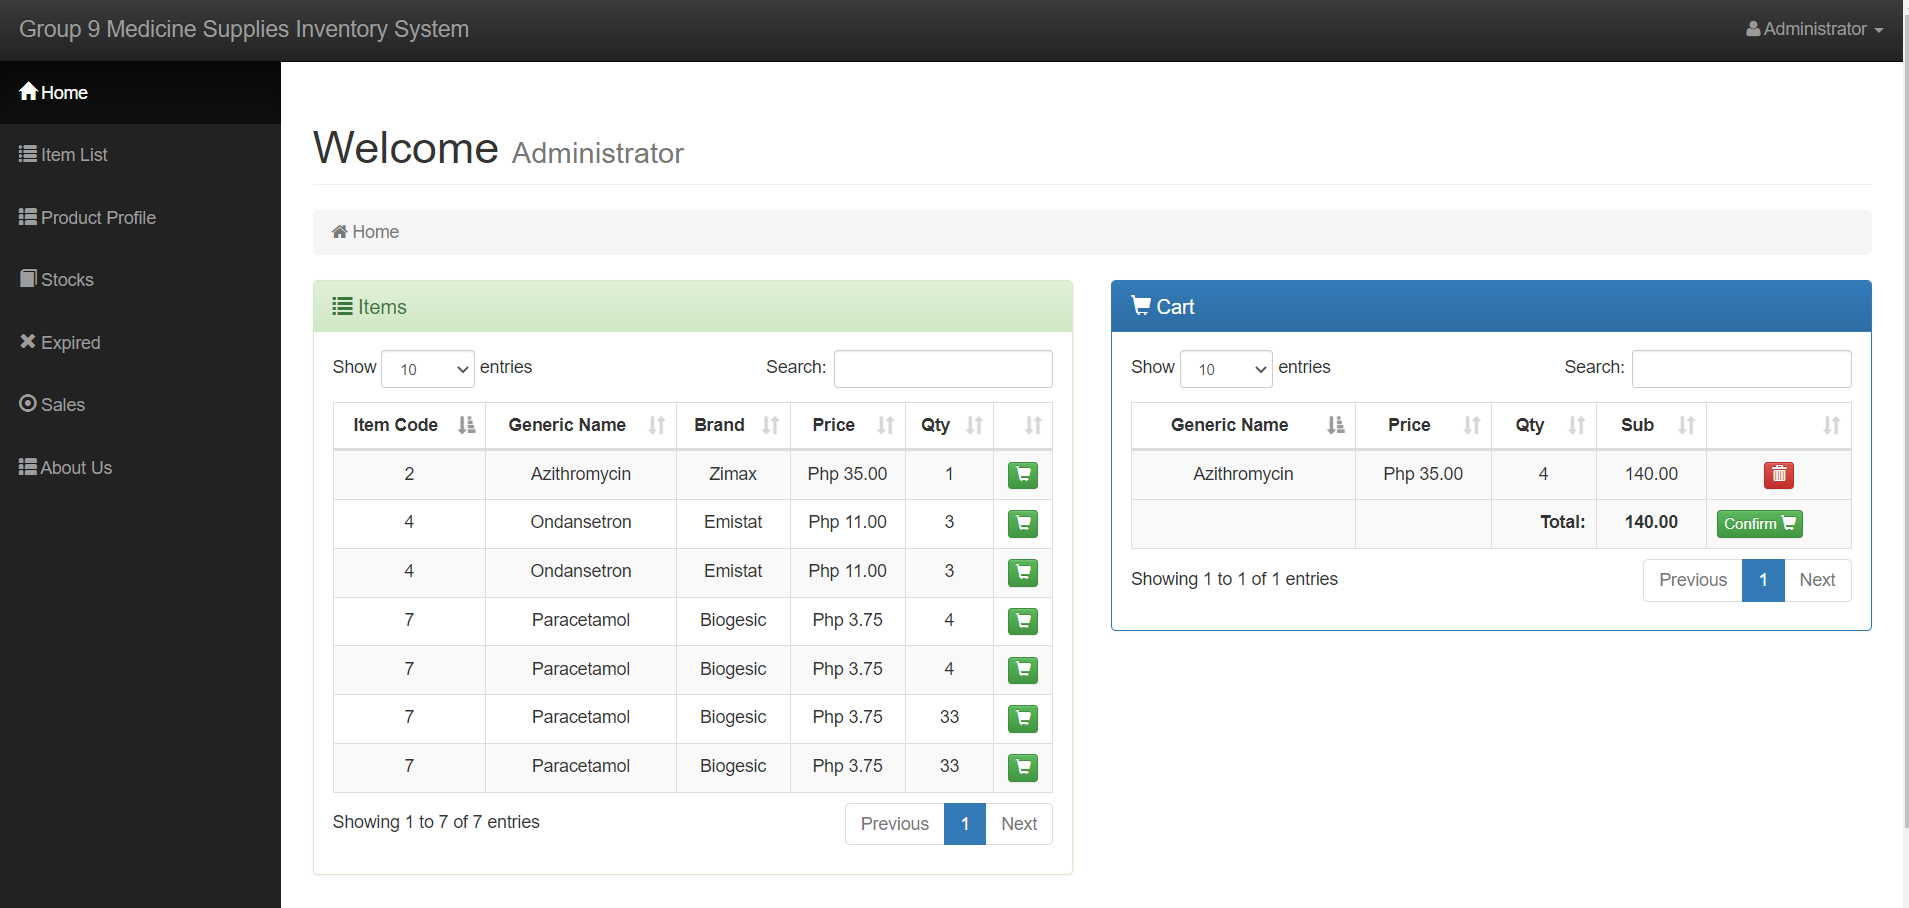Sort items table by Price
The height and width of the screenshot is (908, 1909).
(x=848, y=425)
